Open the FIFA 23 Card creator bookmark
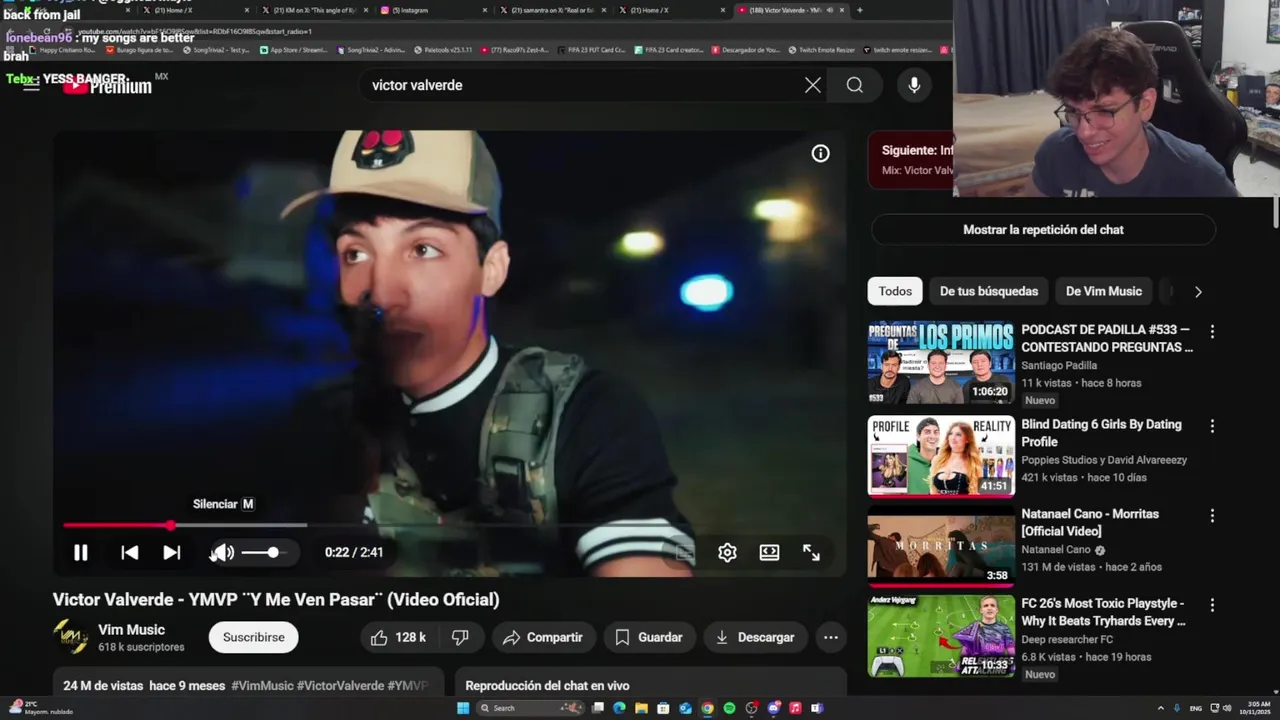Image resolution: width=1280 pixels, height=720 pixels. coord(669,49)
